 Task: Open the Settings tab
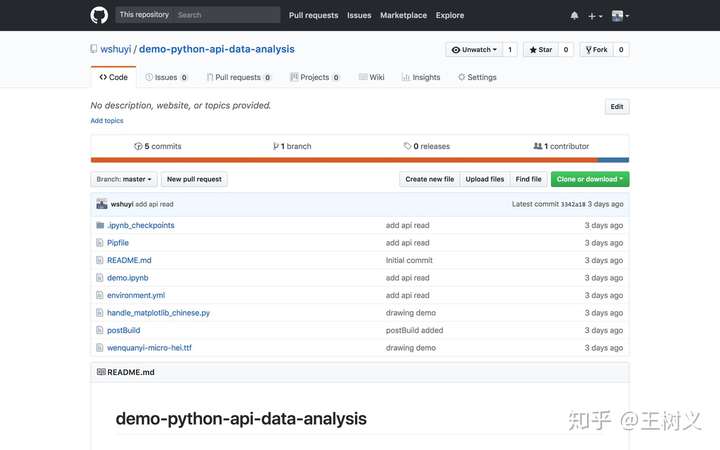pyautogui.click(x=477, y=77)
